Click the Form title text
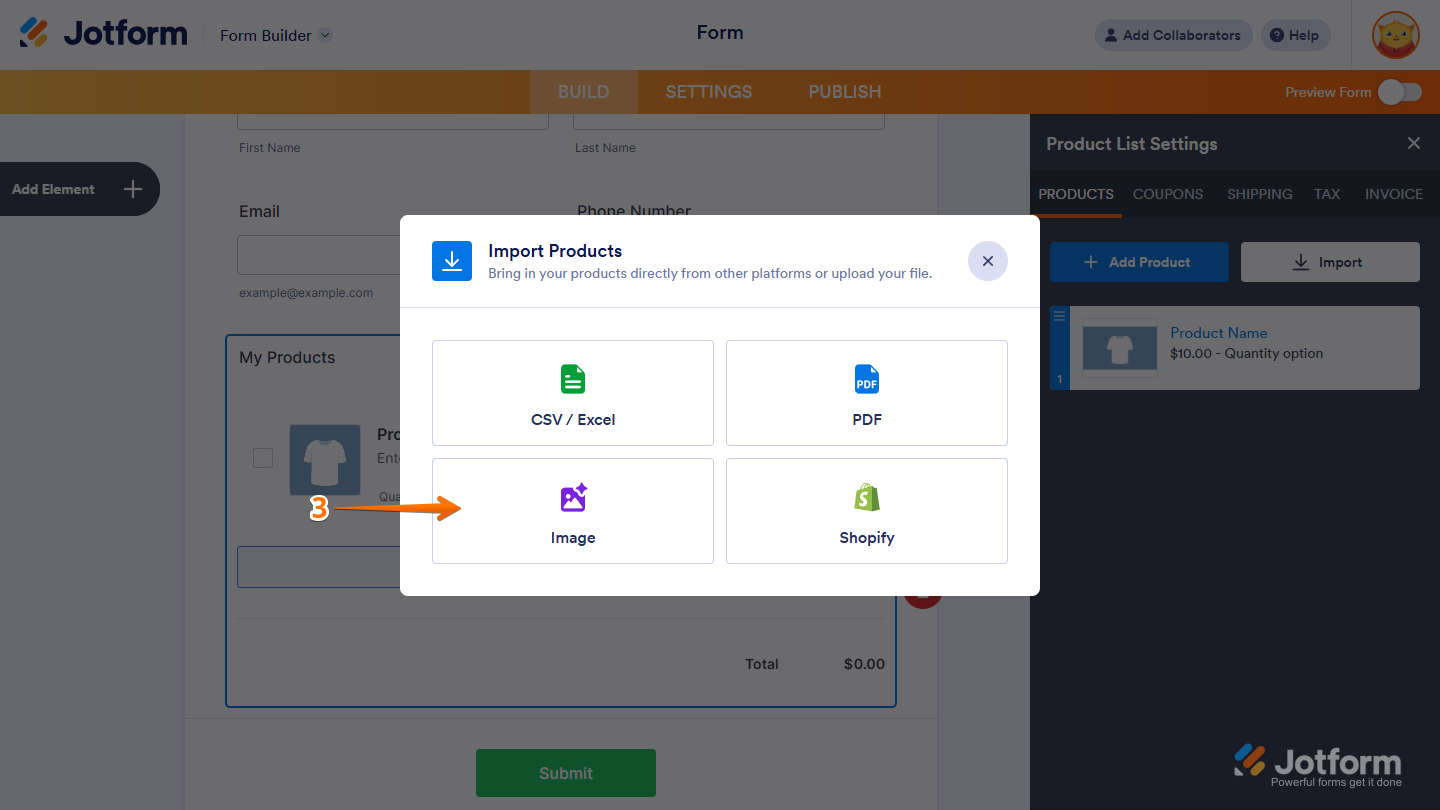Image resolution: width=1440 pixels, height=810 pixels. click(720, 33)
